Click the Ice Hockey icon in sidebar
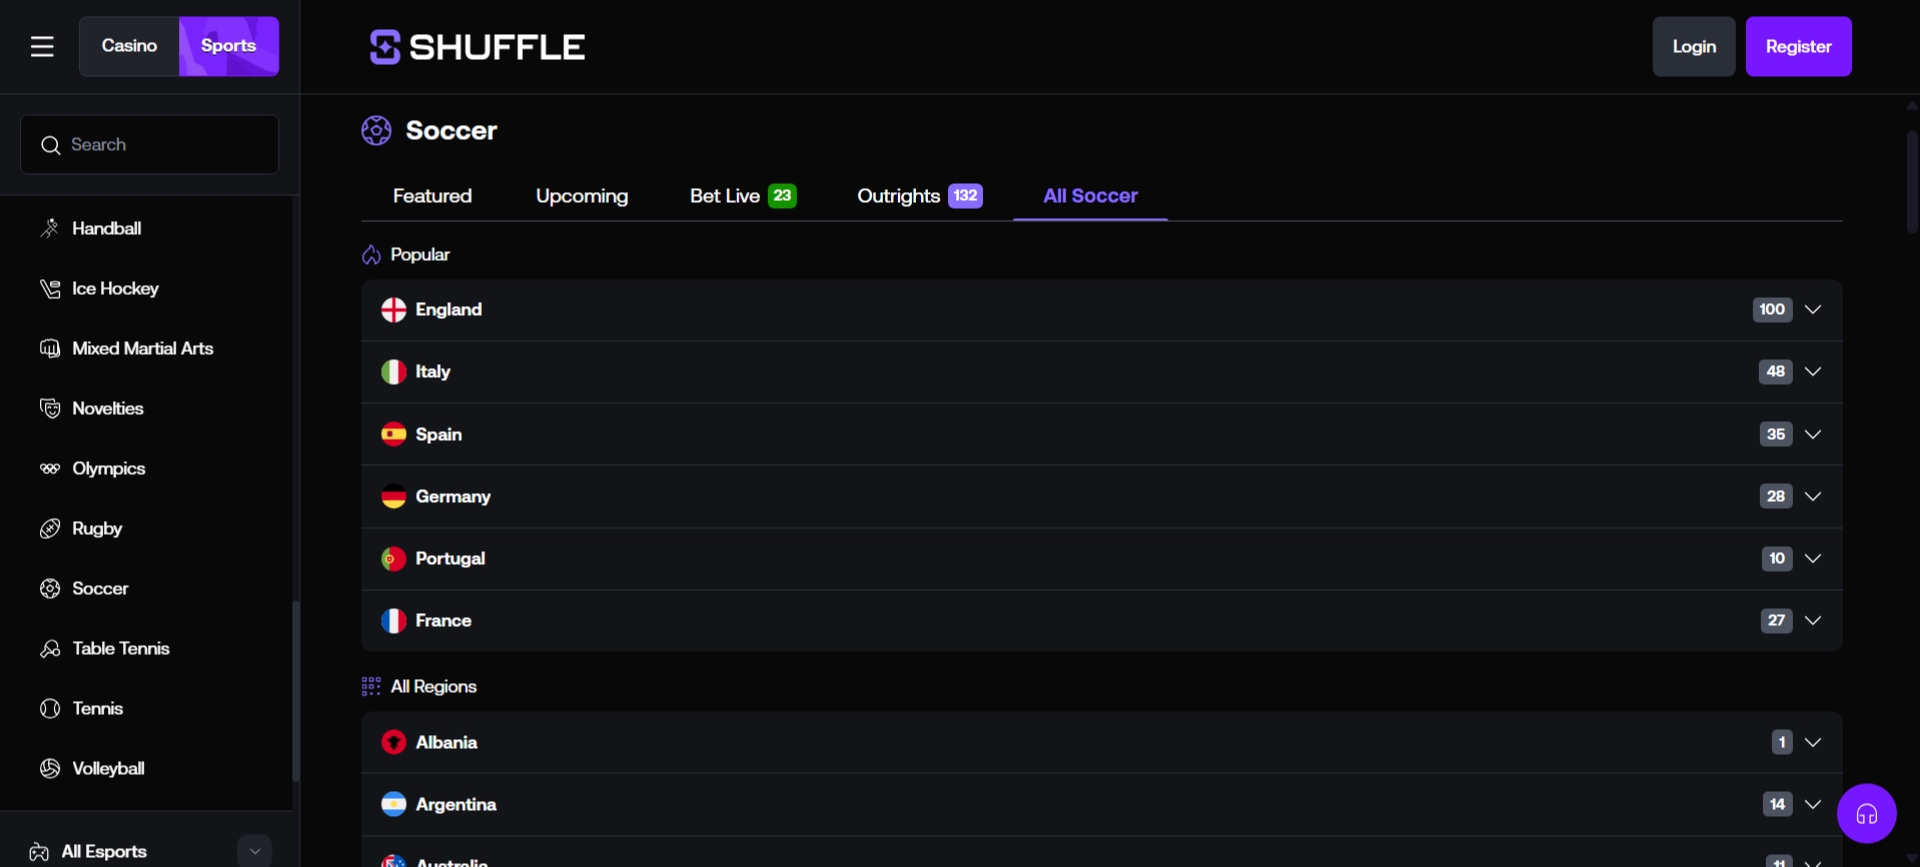 (x=50, y=289)
